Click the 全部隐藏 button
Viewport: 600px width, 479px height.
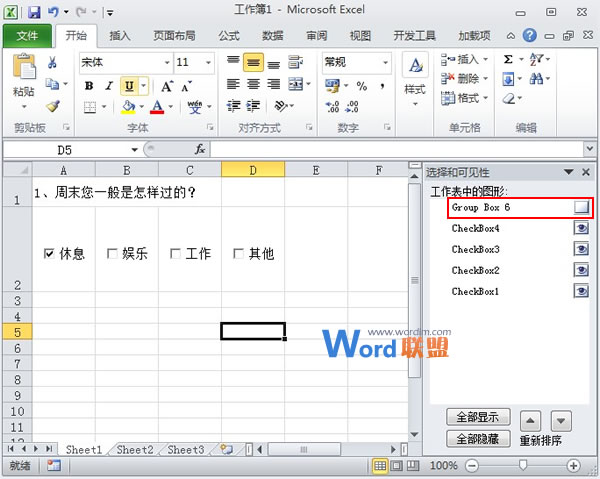[478, 438]
